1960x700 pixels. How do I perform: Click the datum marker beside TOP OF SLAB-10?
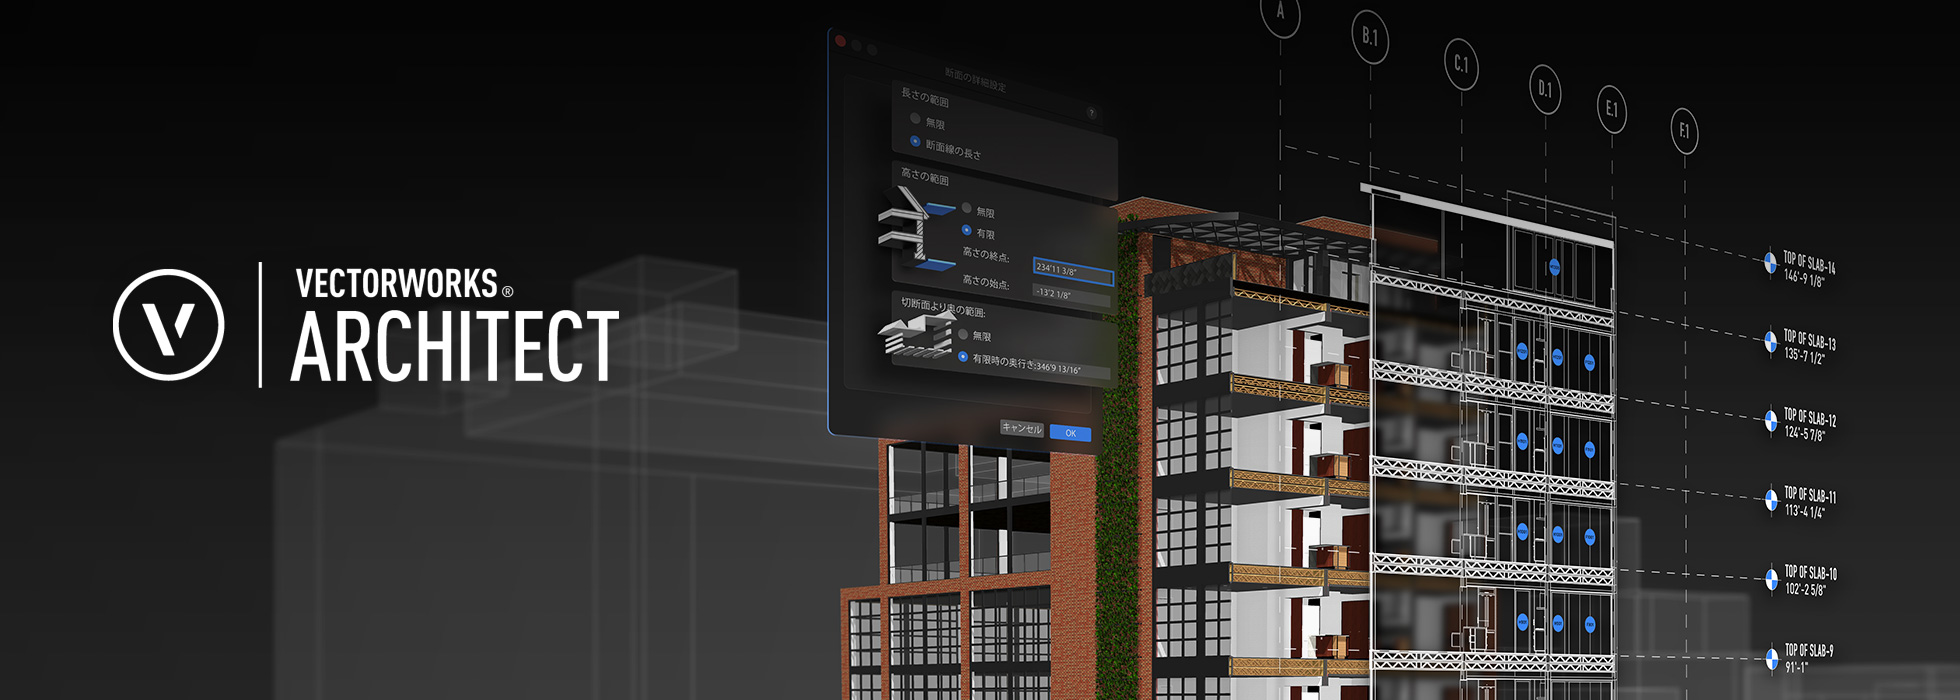click(1771, 579)
